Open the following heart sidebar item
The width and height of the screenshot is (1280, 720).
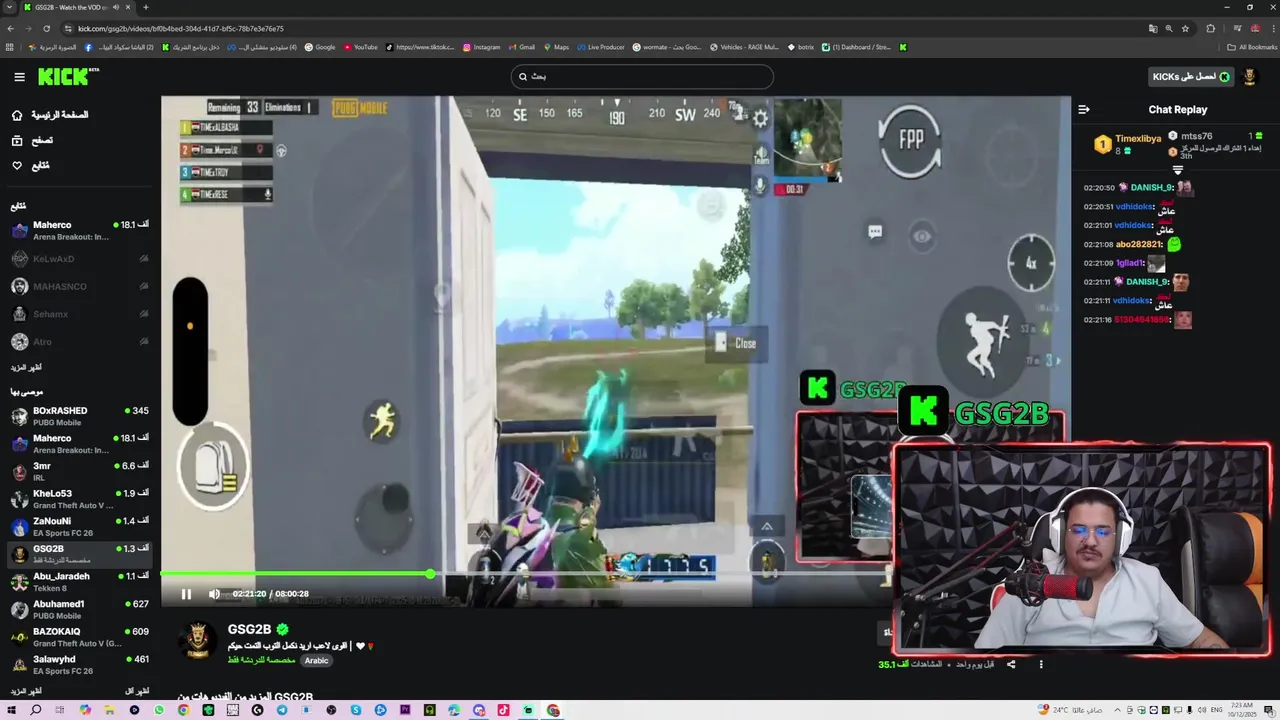pos(30,165)
